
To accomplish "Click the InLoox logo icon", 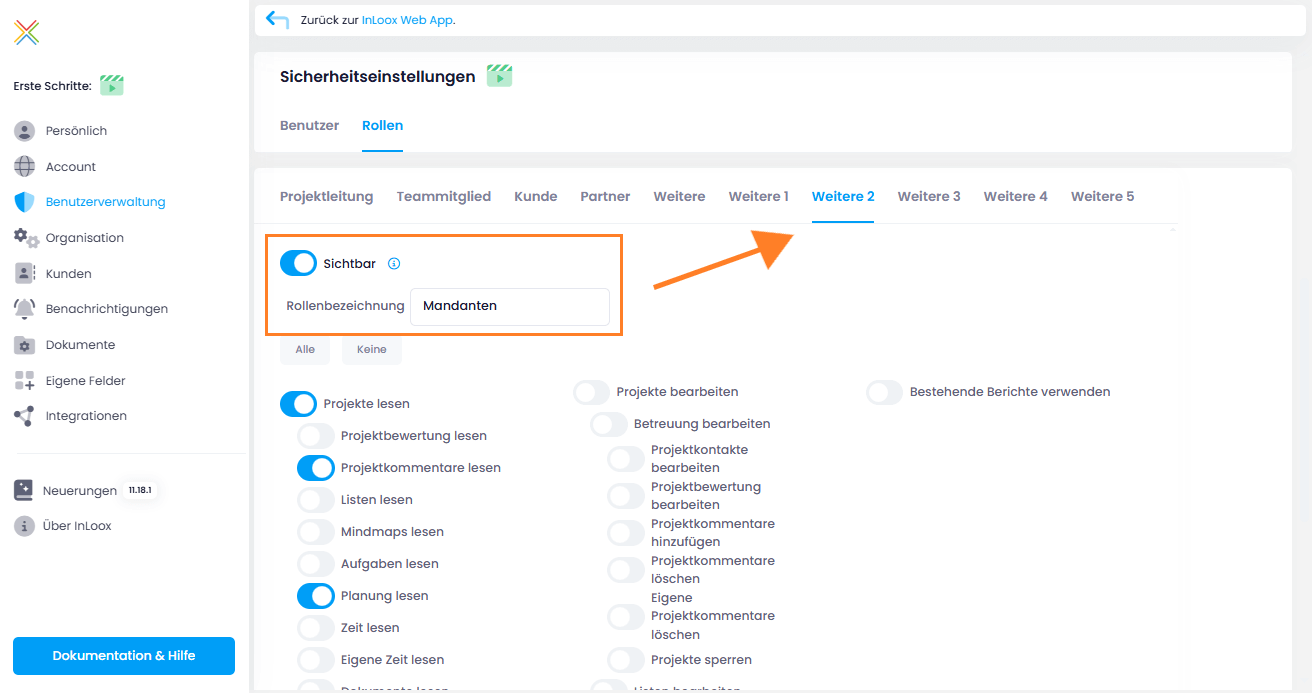I will (x=27, y=33).
